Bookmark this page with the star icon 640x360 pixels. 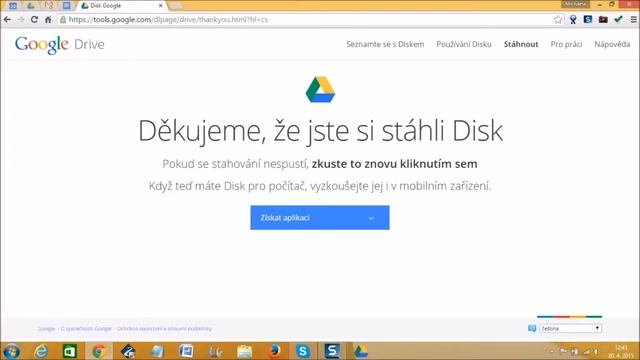point(558,20)
